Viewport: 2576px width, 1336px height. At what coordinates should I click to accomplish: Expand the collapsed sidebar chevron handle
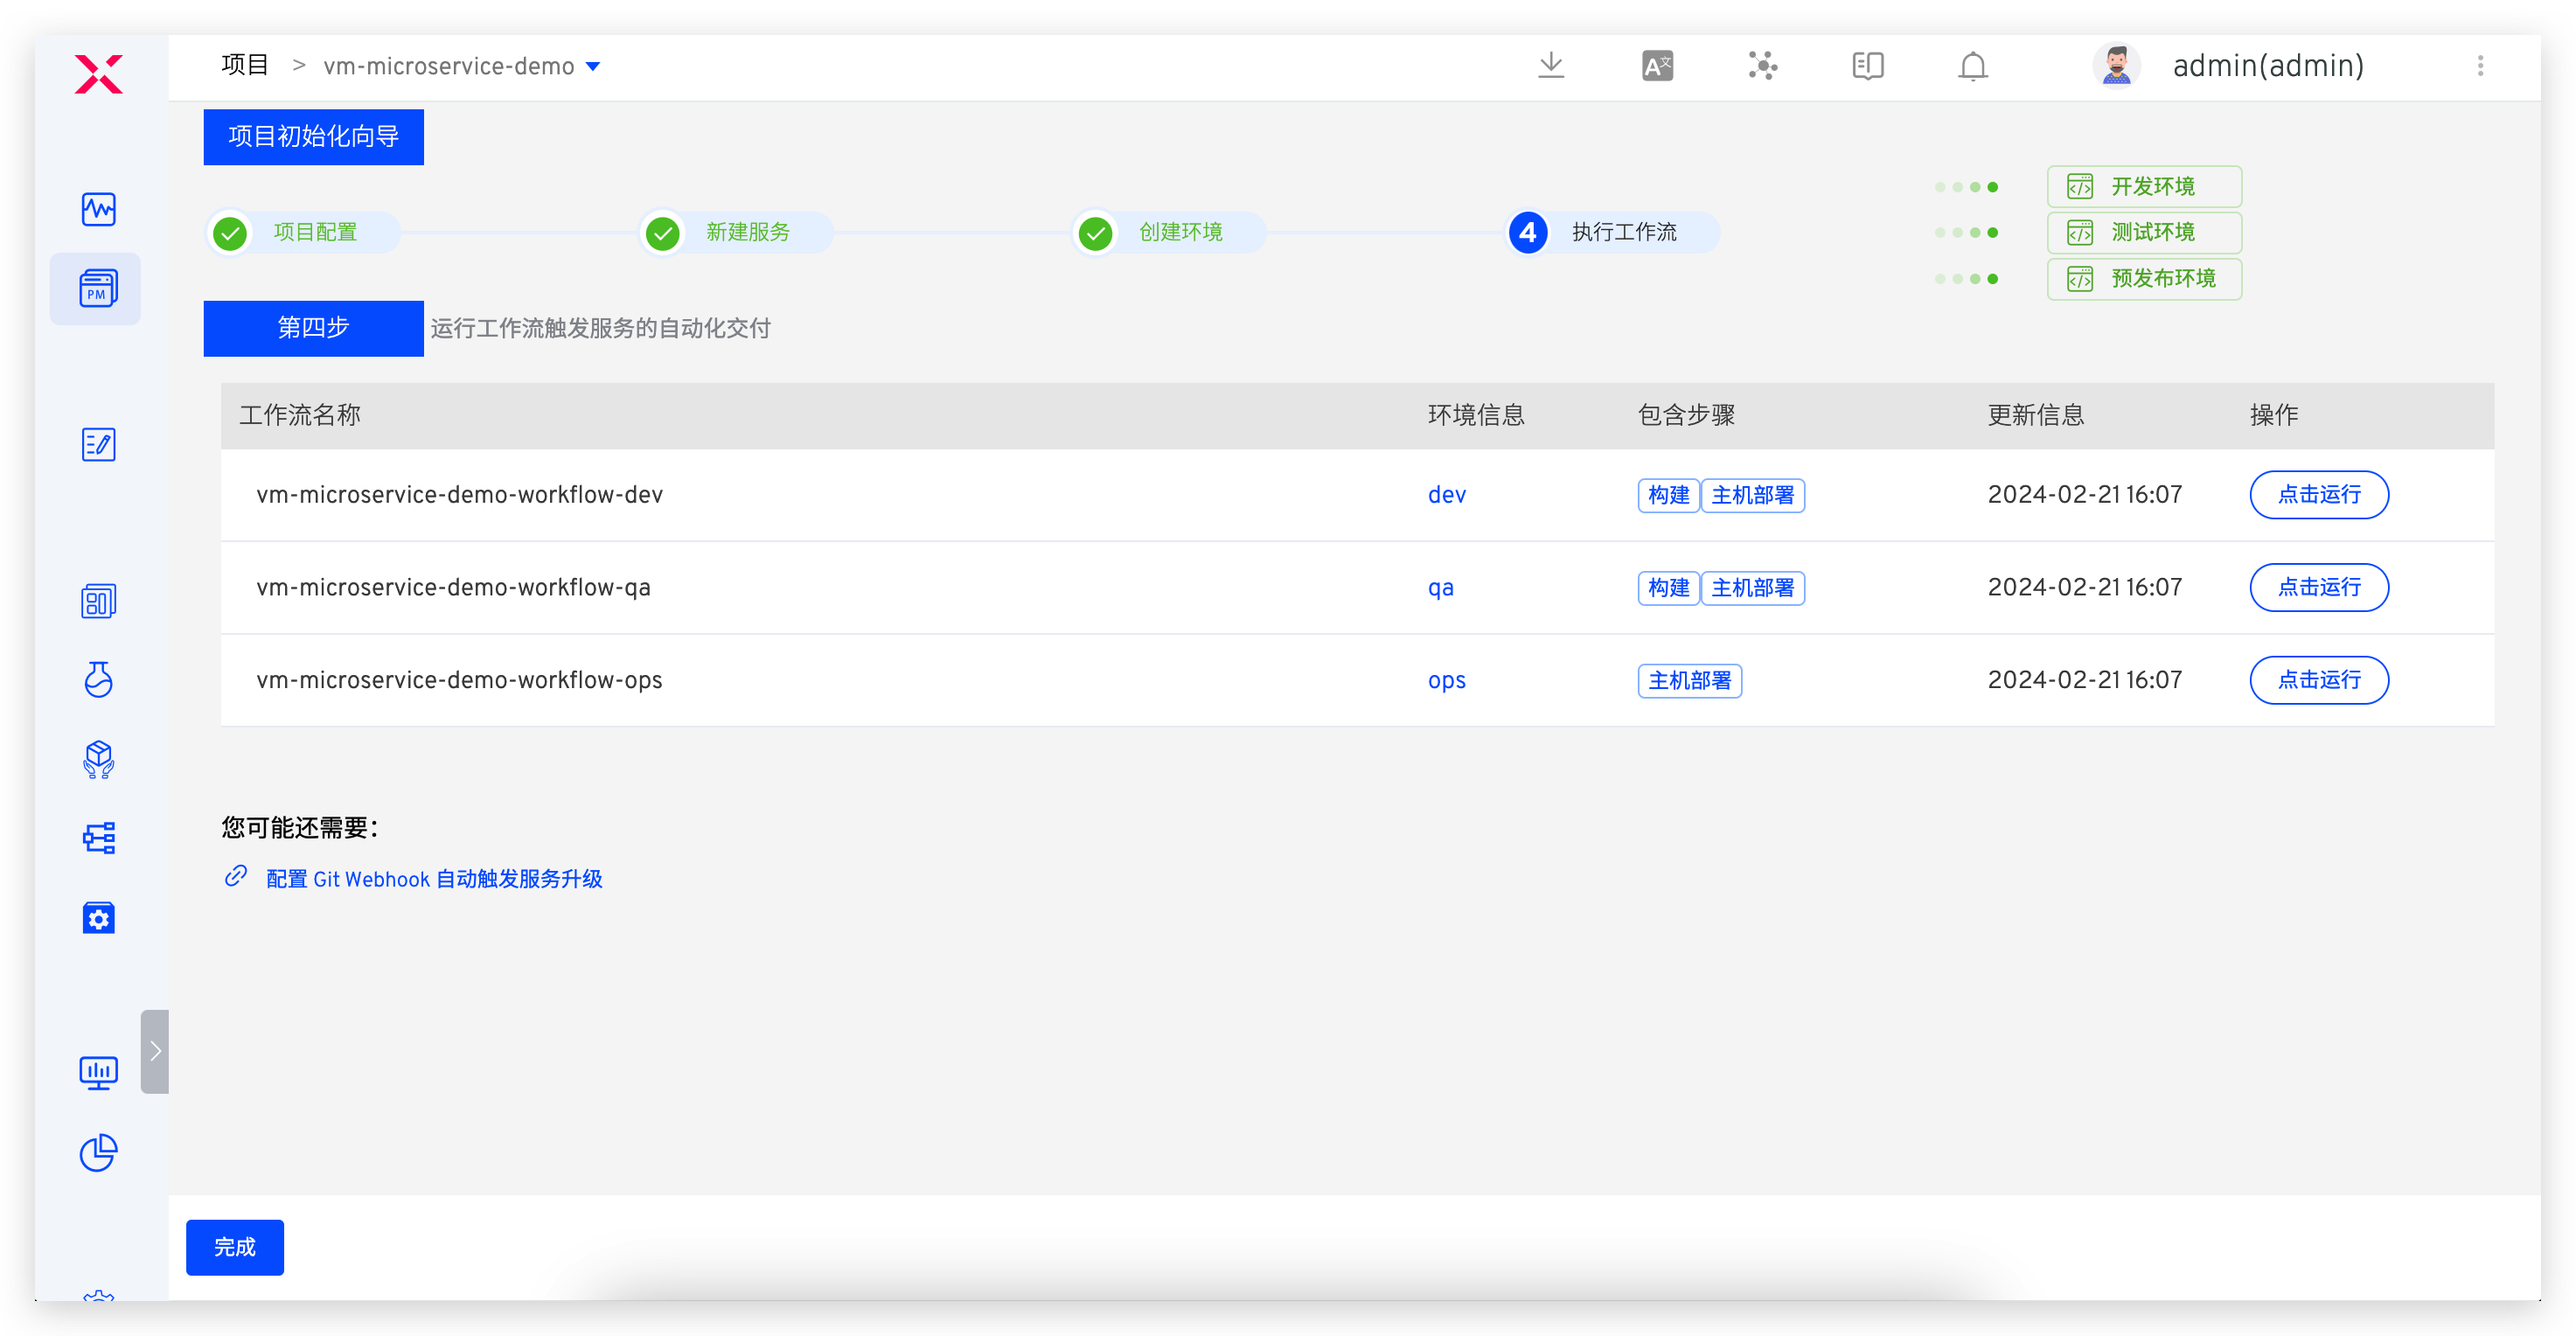155,1050
